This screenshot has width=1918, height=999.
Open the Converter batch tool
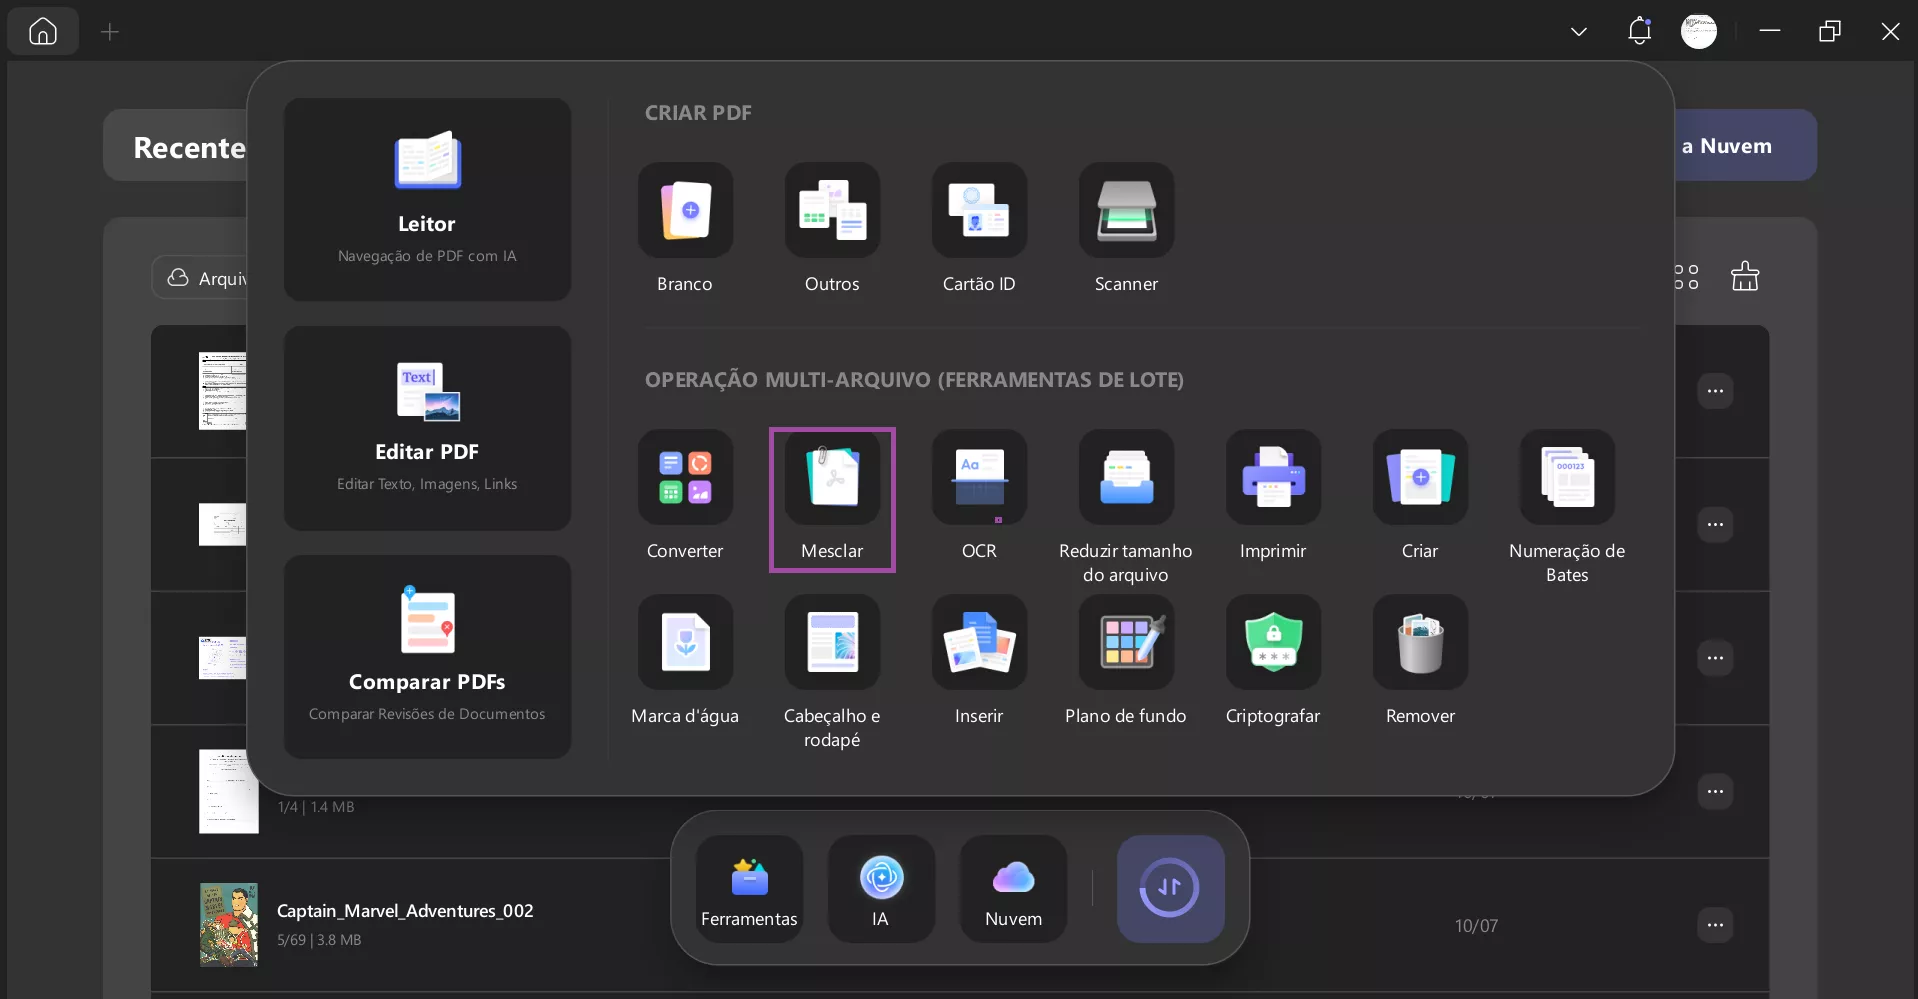tap(685, 478)
